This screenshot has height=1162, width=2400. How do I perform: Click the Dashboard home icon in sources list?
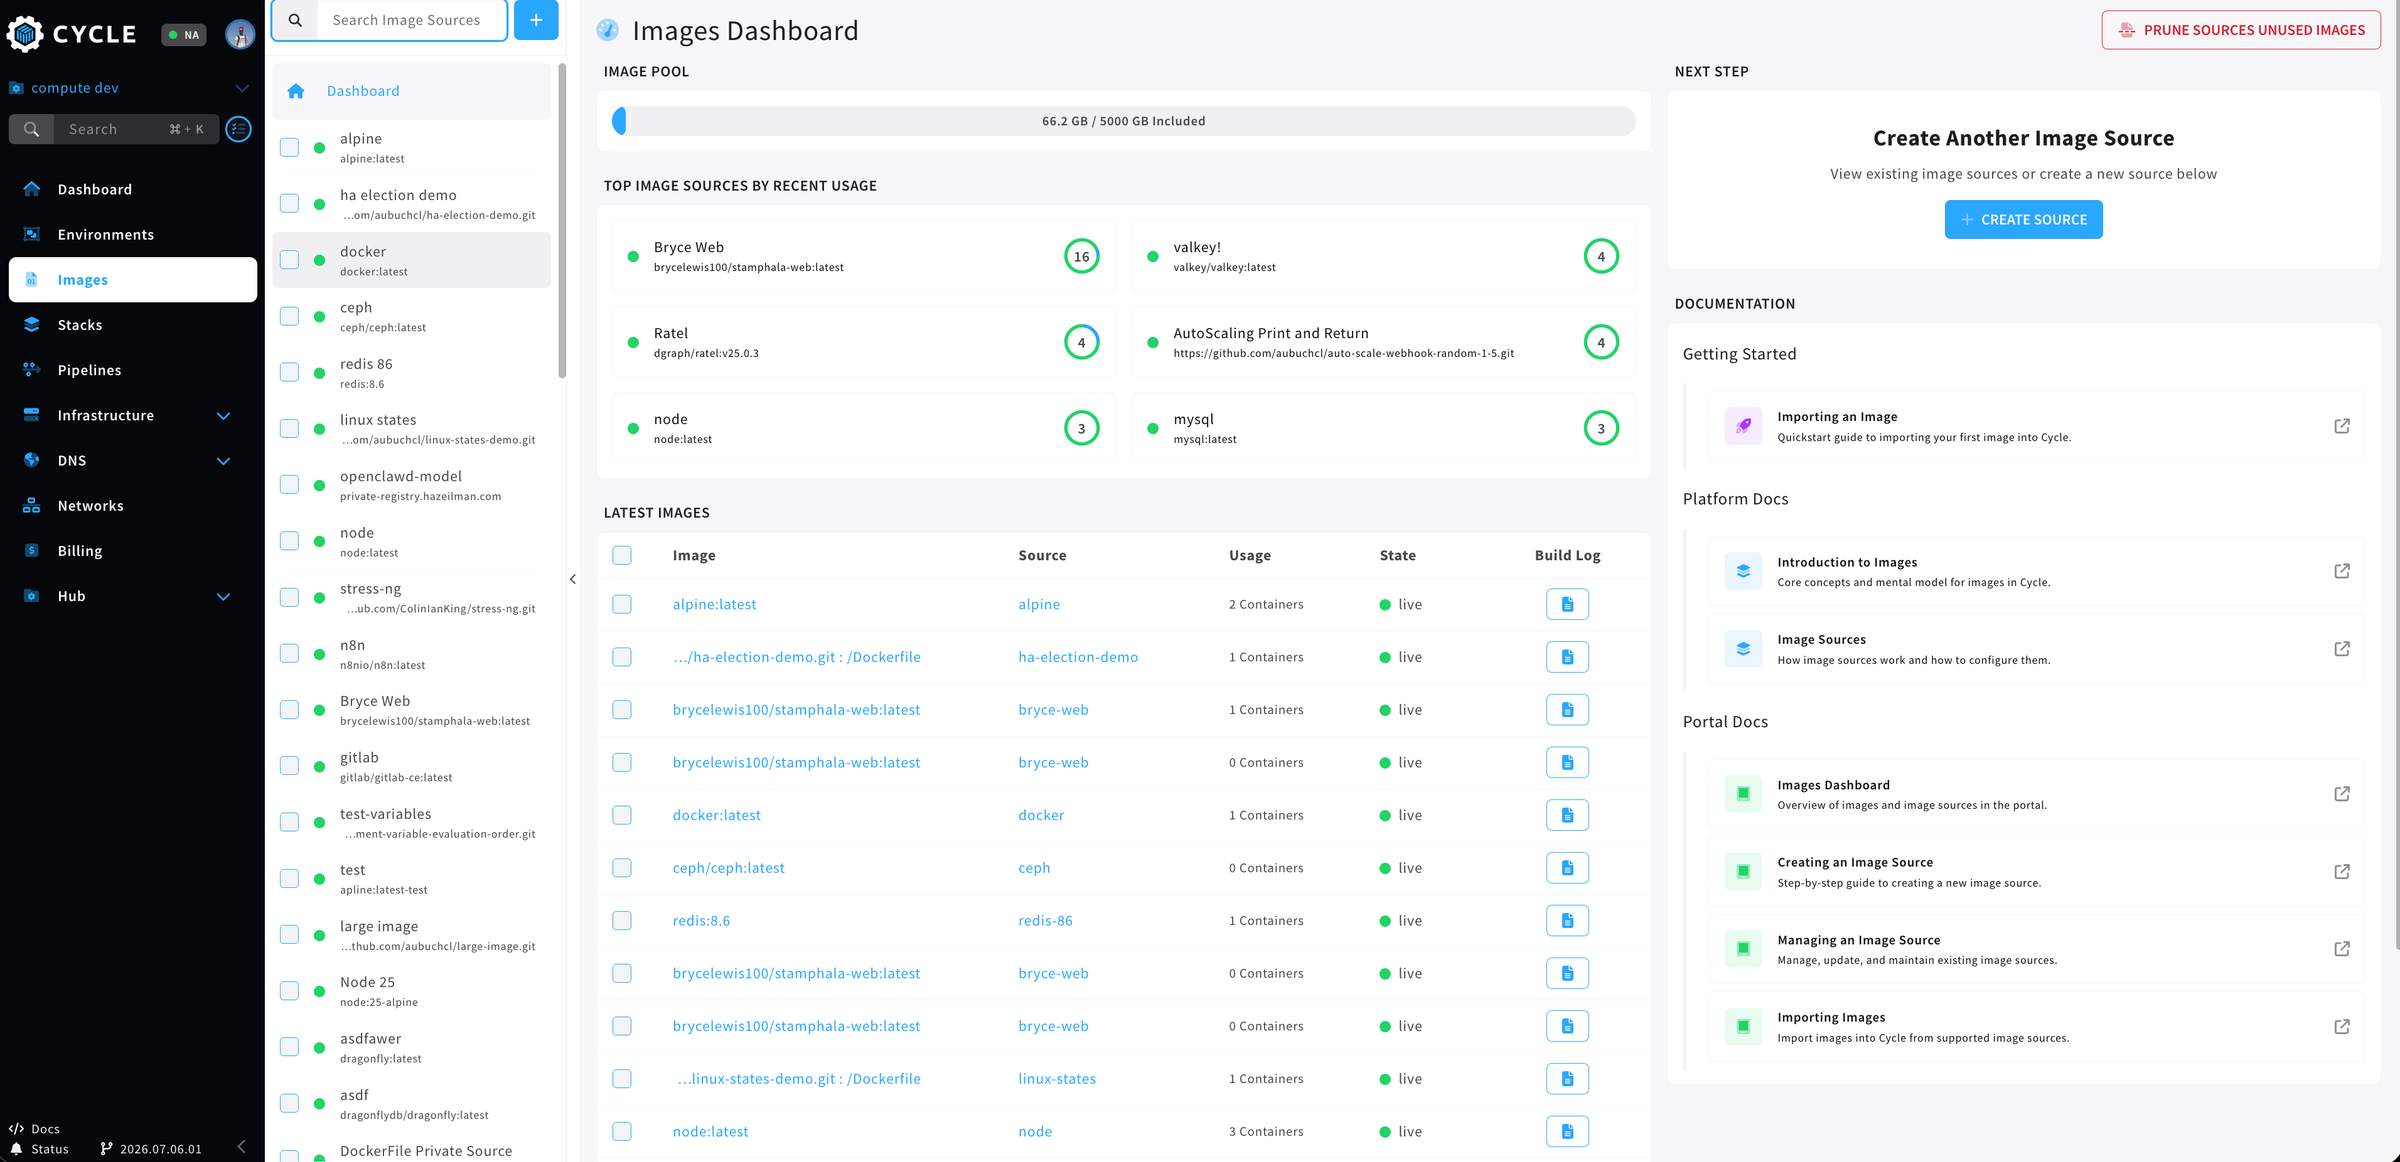pos(296,91)
